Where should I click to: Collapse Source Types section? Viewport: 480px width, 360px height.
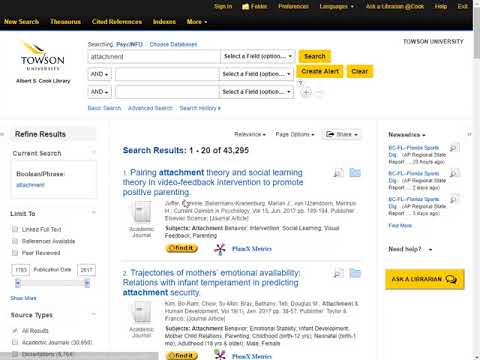(x=94, y=314)
